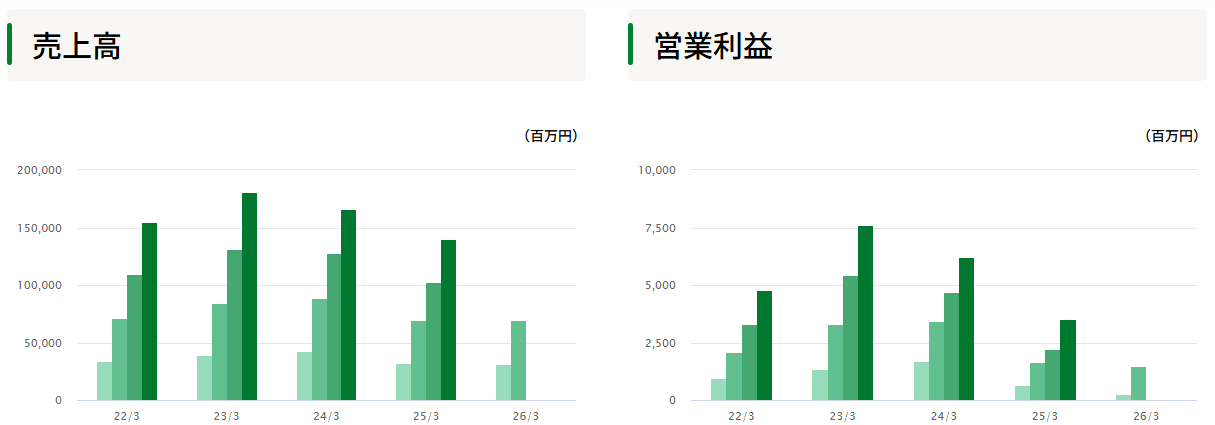
Task: Click the 22/3 axis label under 売上高 chart
Action: pyautogui.click(x=127, y=416)
